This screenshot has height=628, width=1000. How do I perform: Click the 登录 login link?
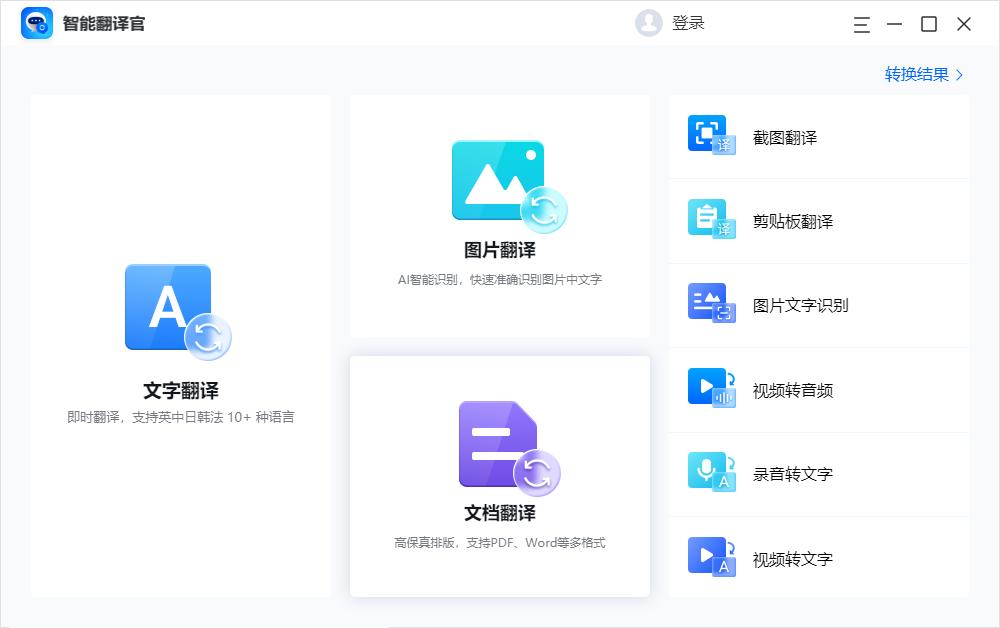point(689,22)
